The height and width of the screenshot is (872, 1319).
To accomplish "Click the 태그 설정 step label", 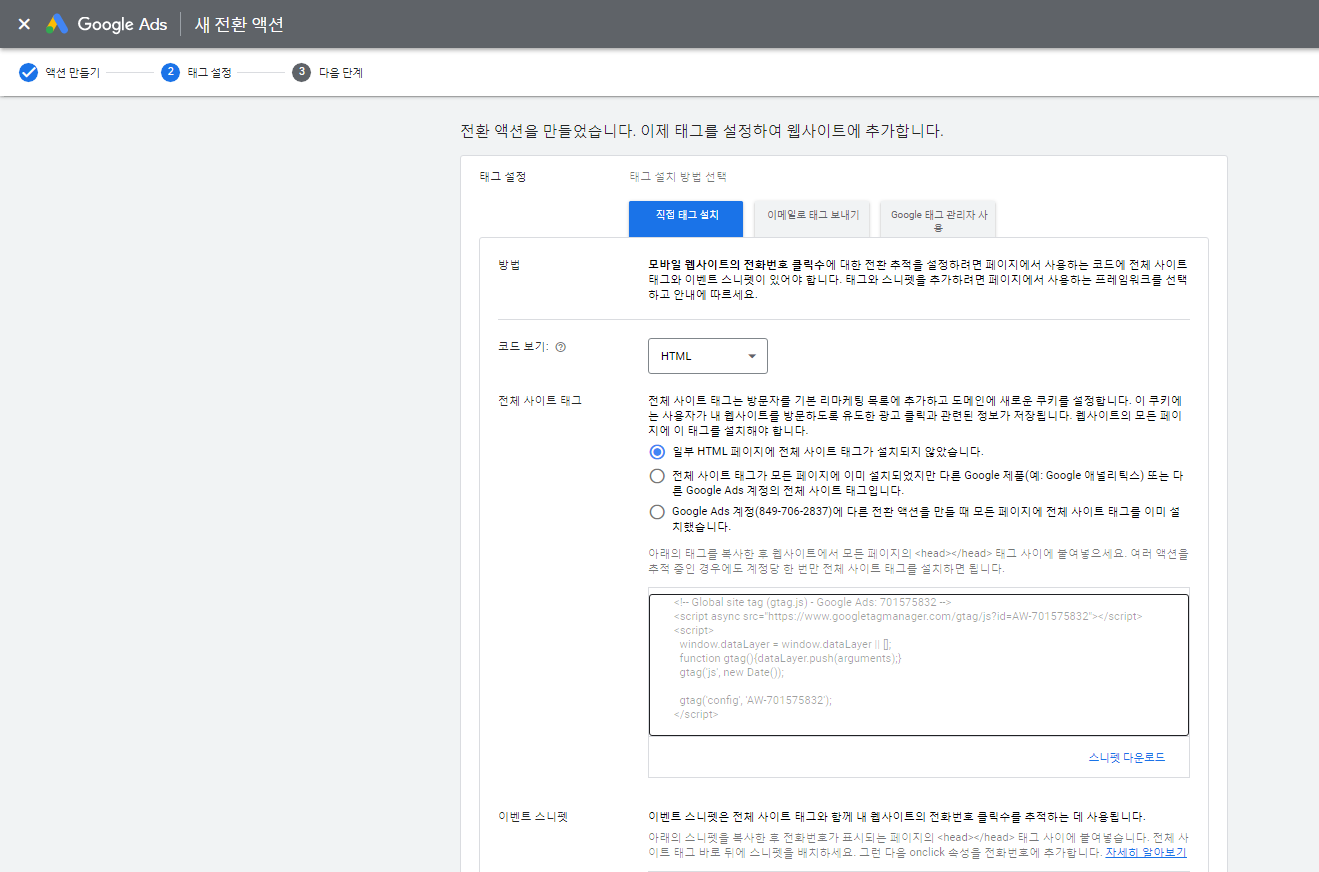I will coord(222,72).
